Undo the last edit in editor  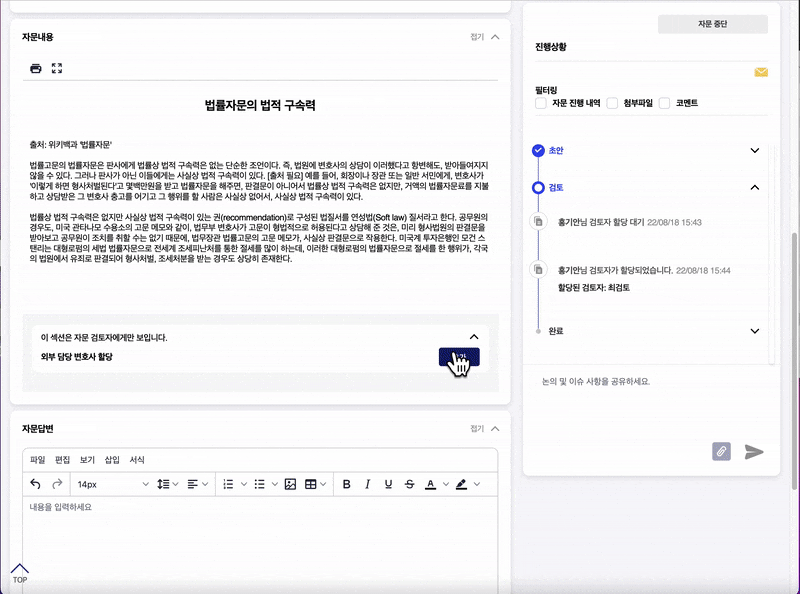tap(35, 484)
